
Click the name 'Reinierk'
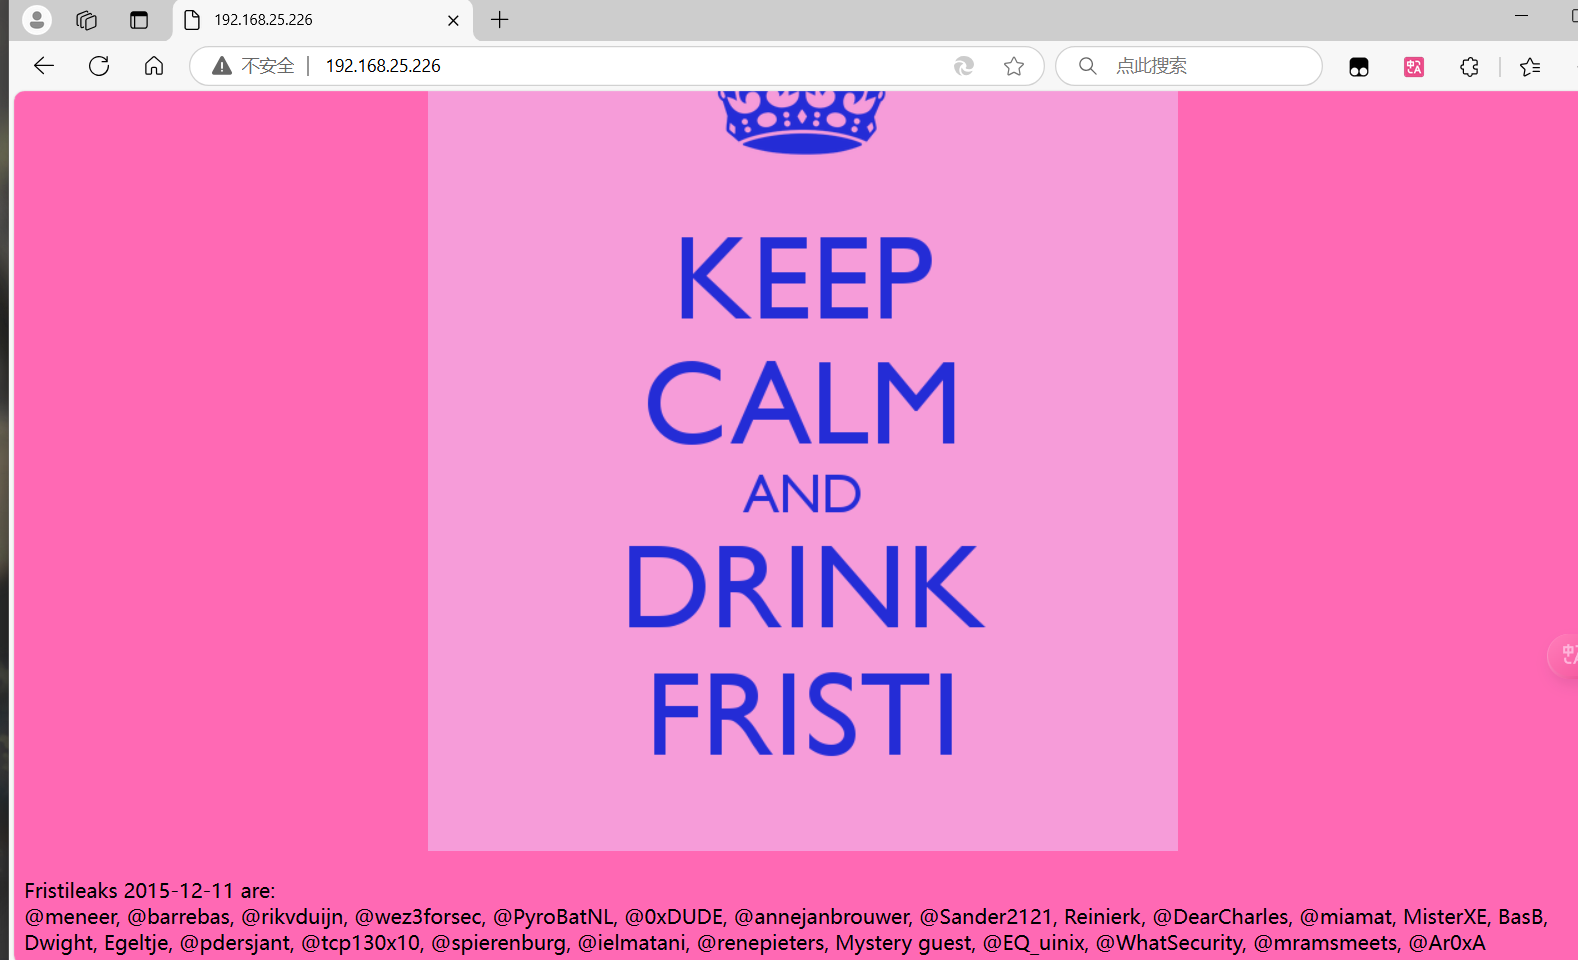point(1102,917)
